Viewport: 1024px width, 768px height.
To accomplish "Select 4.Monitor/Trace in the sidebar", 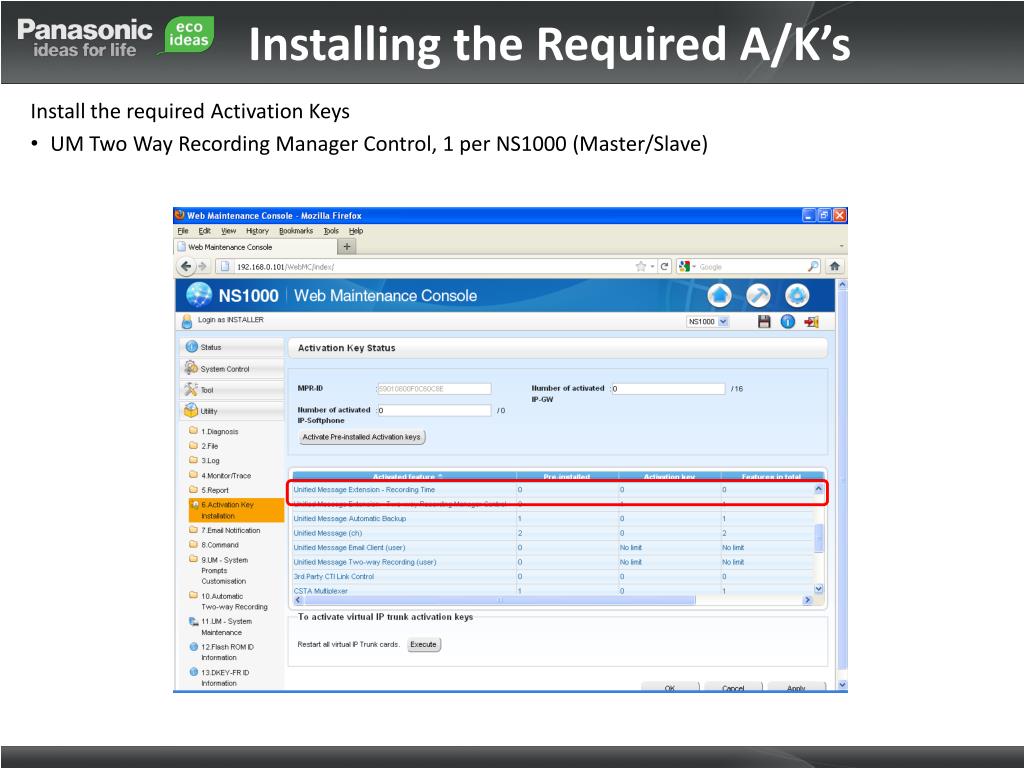I will click(x=226, y=475).
